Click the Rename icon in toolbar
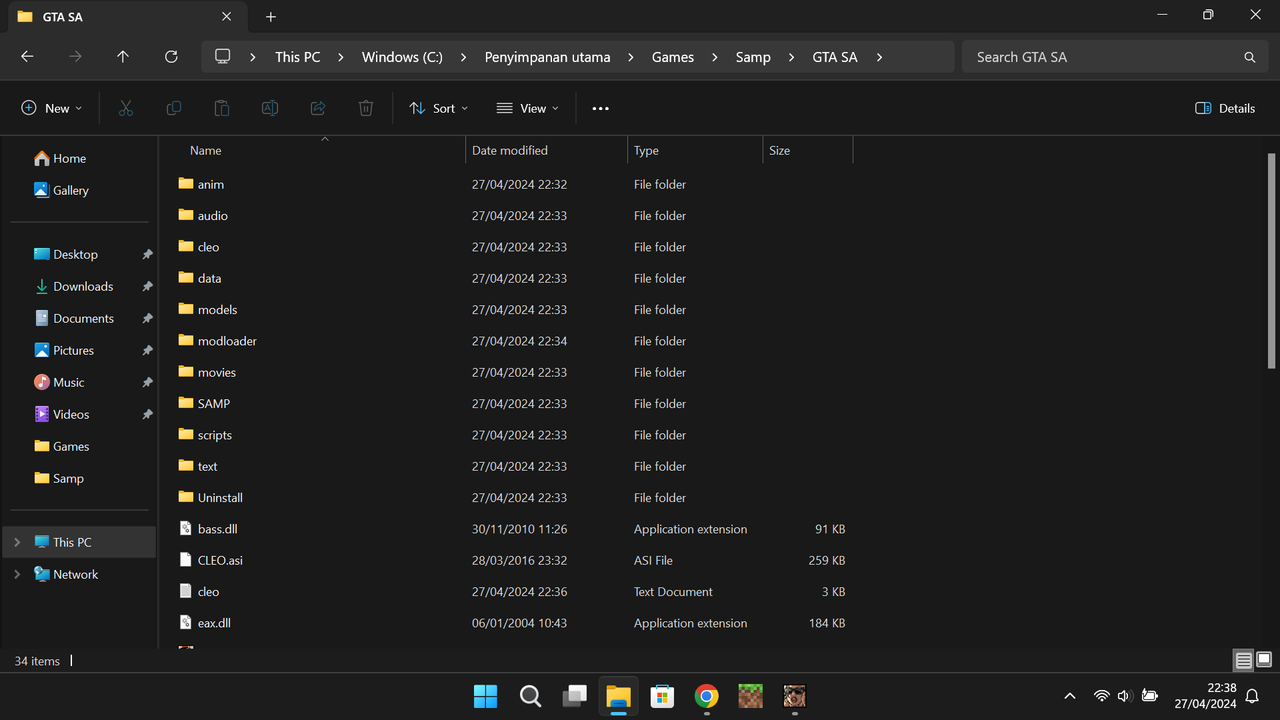 [x=270, y=108]
